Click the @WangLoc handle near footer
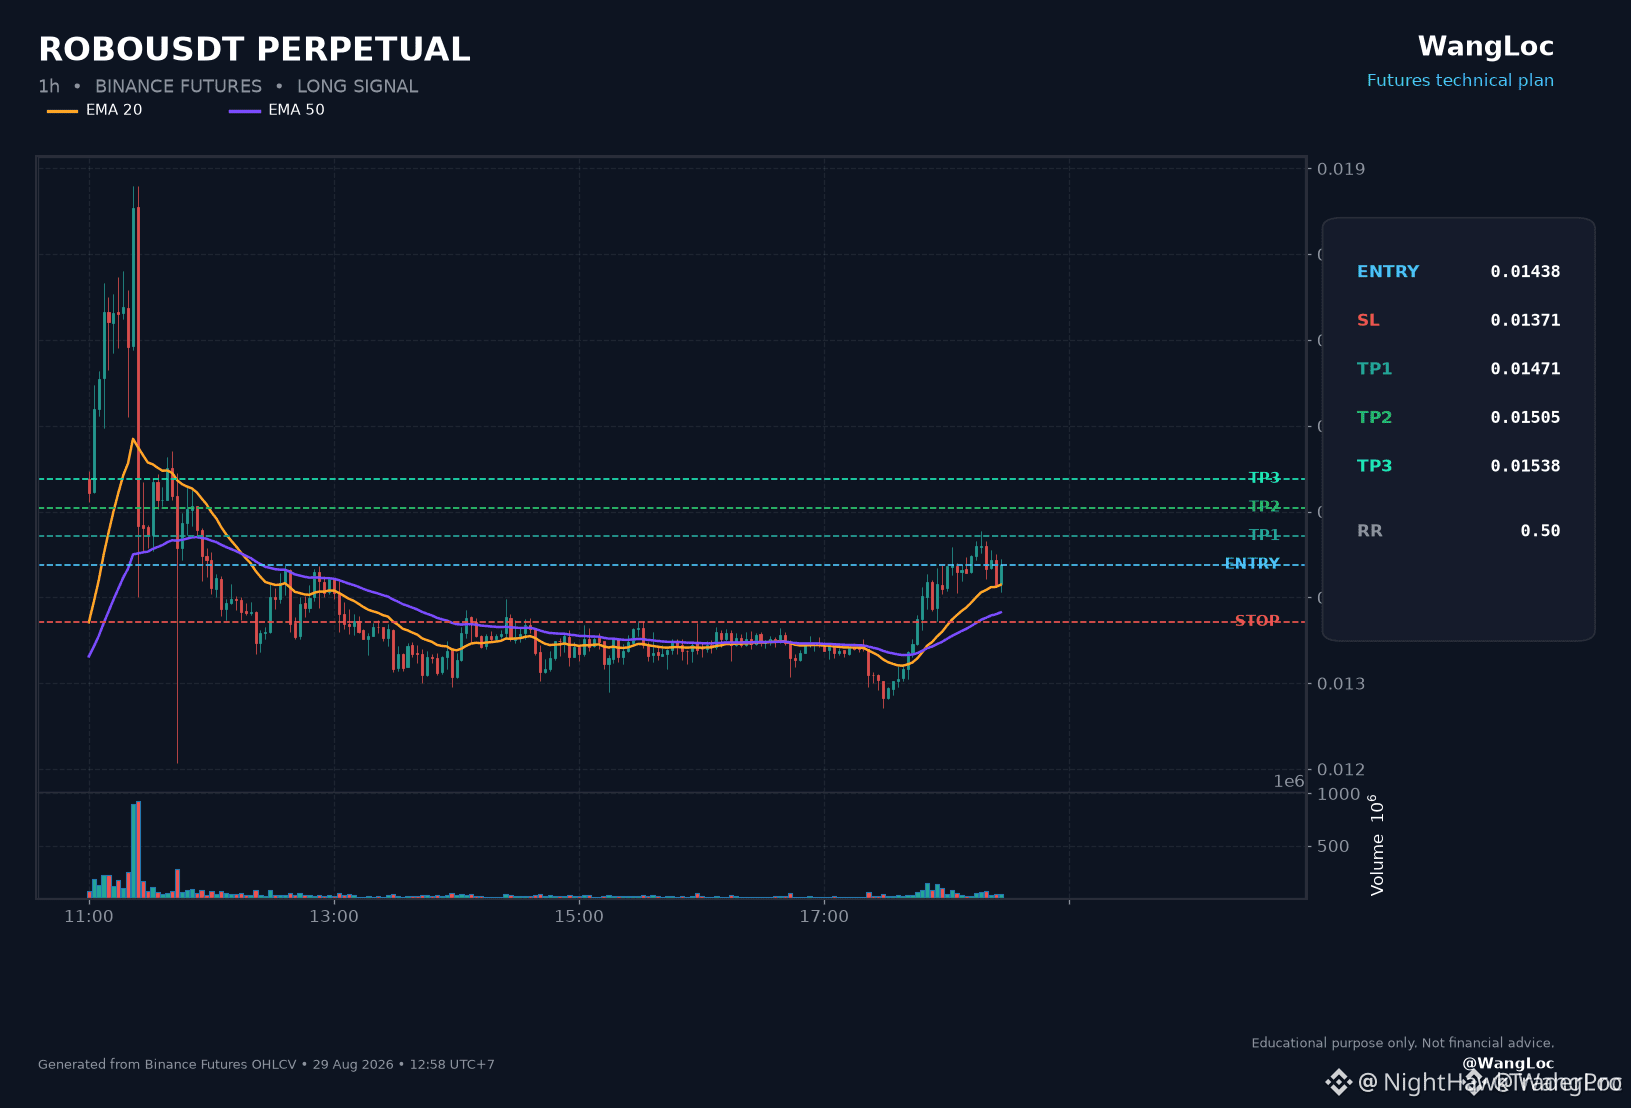The image size is (1631, 1108). tap(1508, 1064)
